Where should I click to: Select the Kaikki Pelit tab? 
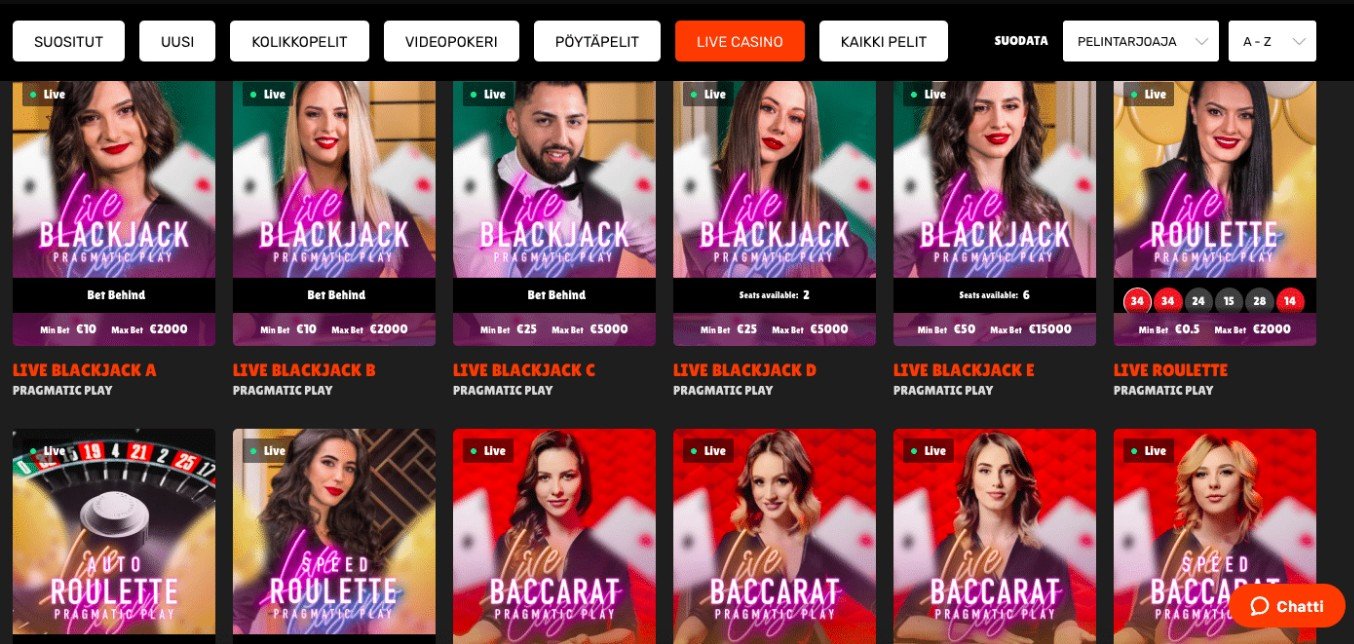click(x=883, y=42)
